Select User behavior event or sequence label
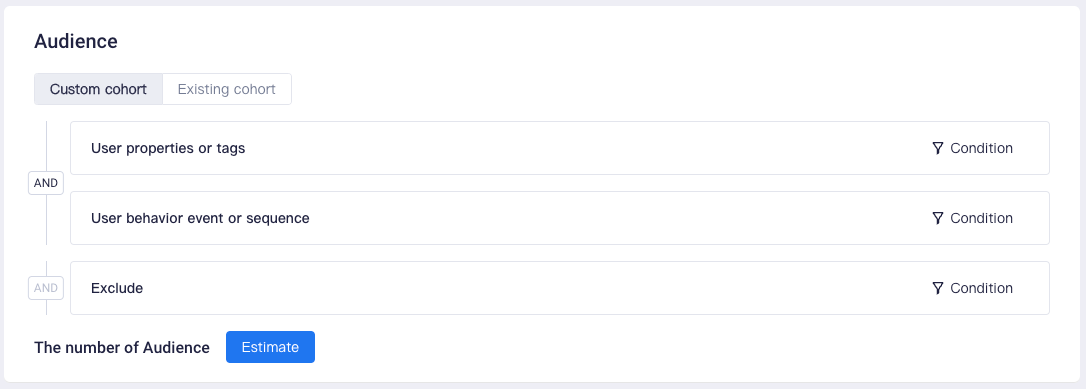 [200, 218]
